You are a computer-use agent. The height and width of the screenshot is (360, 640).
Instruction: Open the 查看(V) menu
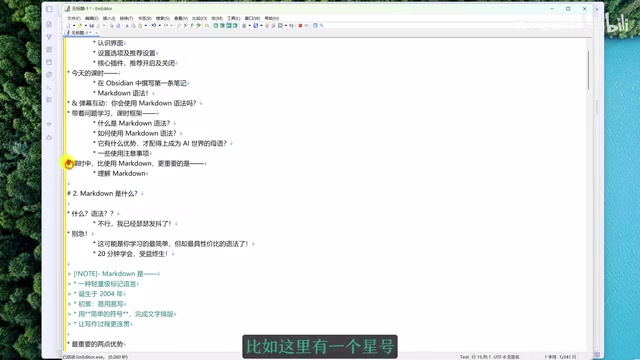[181, 18]
